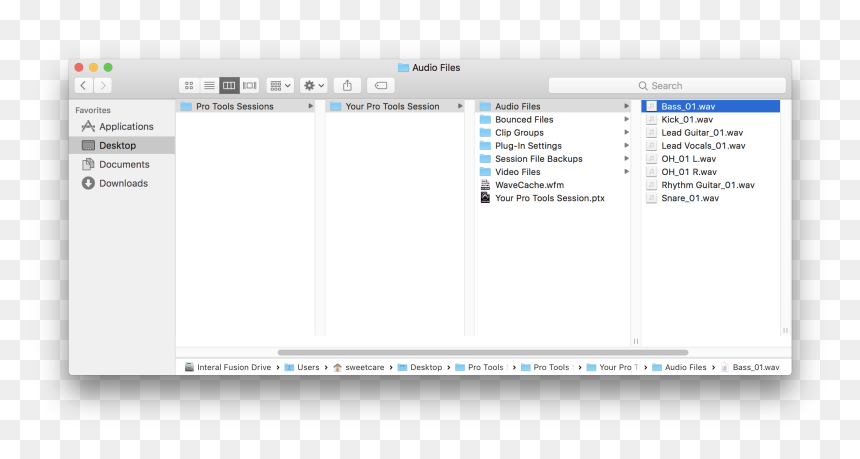Open Downloads in the sidebar
The width and height of the screenshot is (860, 459).
click(x=122, y=183)
